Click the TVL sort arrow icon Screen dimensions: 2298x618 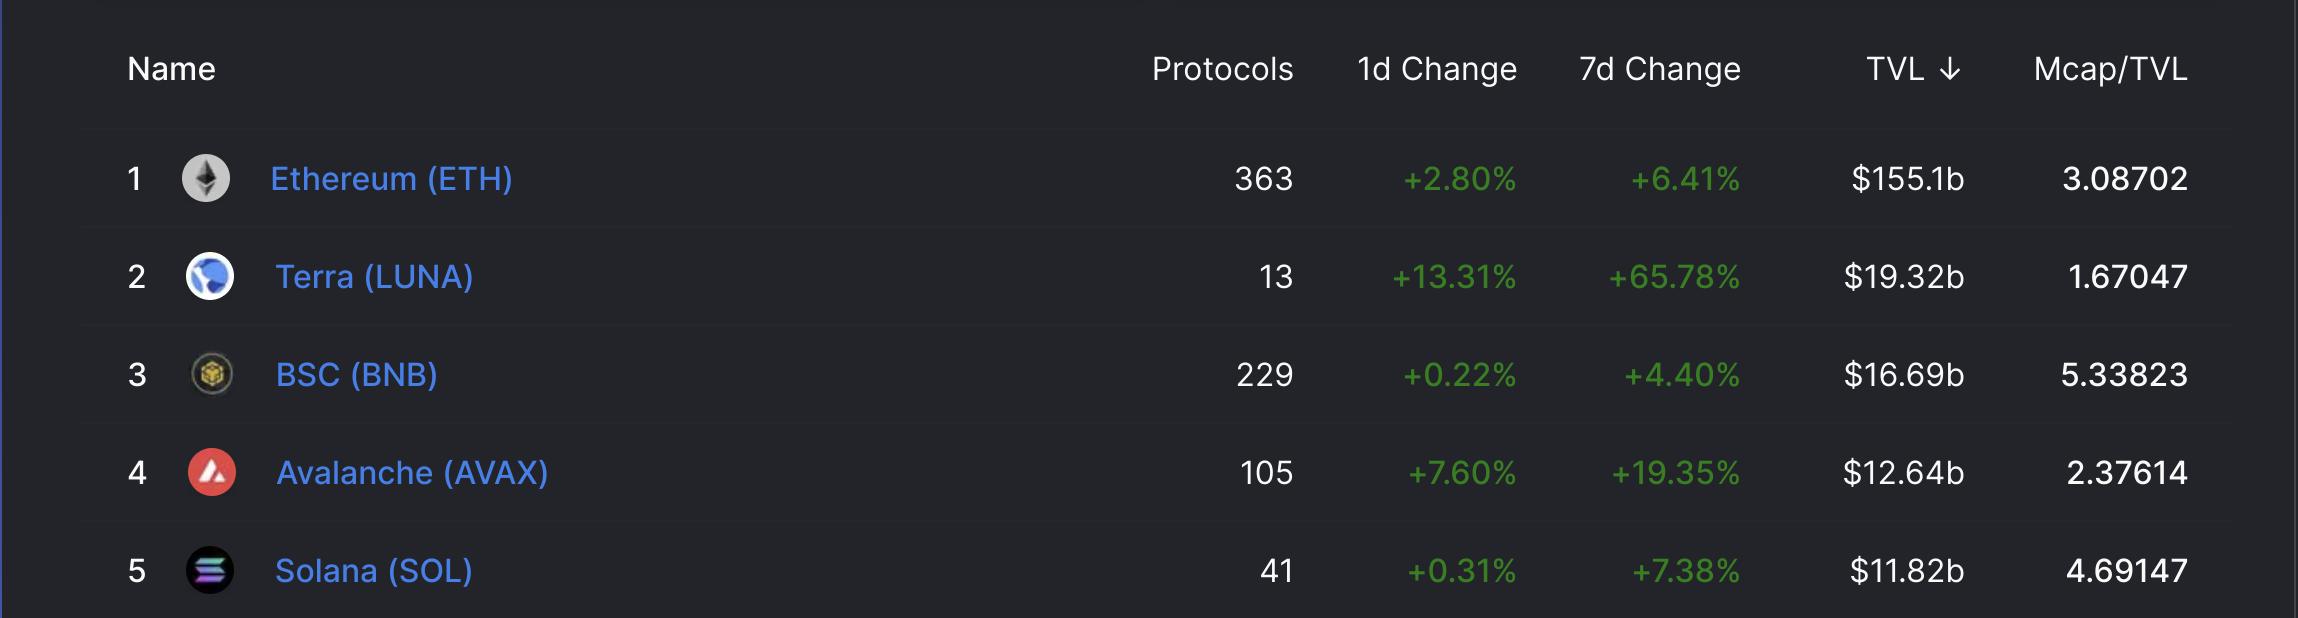1949,69
